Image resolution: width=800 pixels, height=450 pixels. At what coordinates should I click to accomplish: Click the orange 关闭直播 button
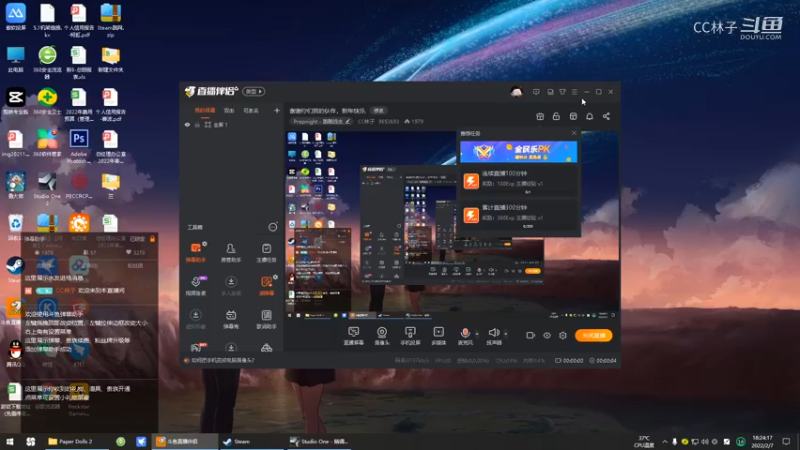coord(593,335)
